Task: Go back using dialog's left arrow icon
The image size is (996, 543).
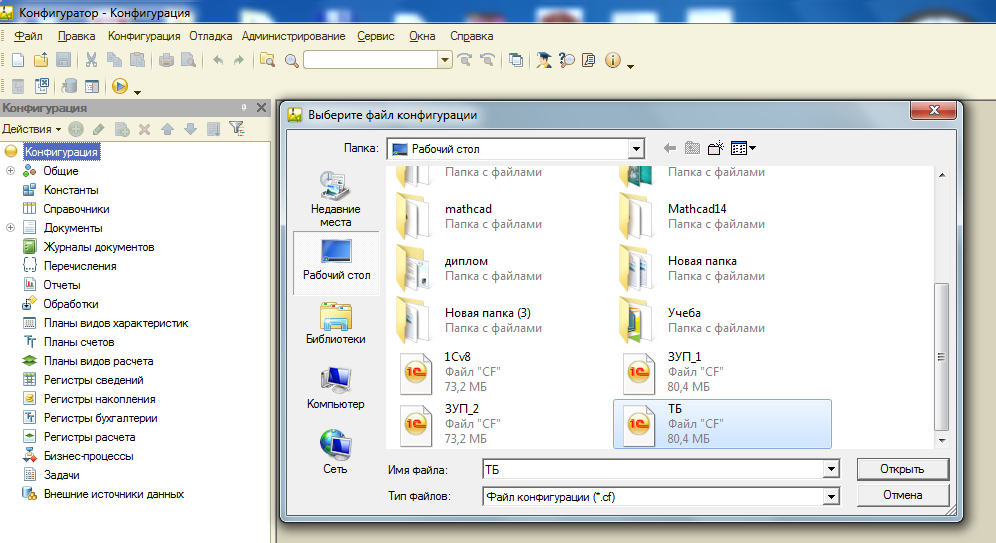Action: point(670,148)
